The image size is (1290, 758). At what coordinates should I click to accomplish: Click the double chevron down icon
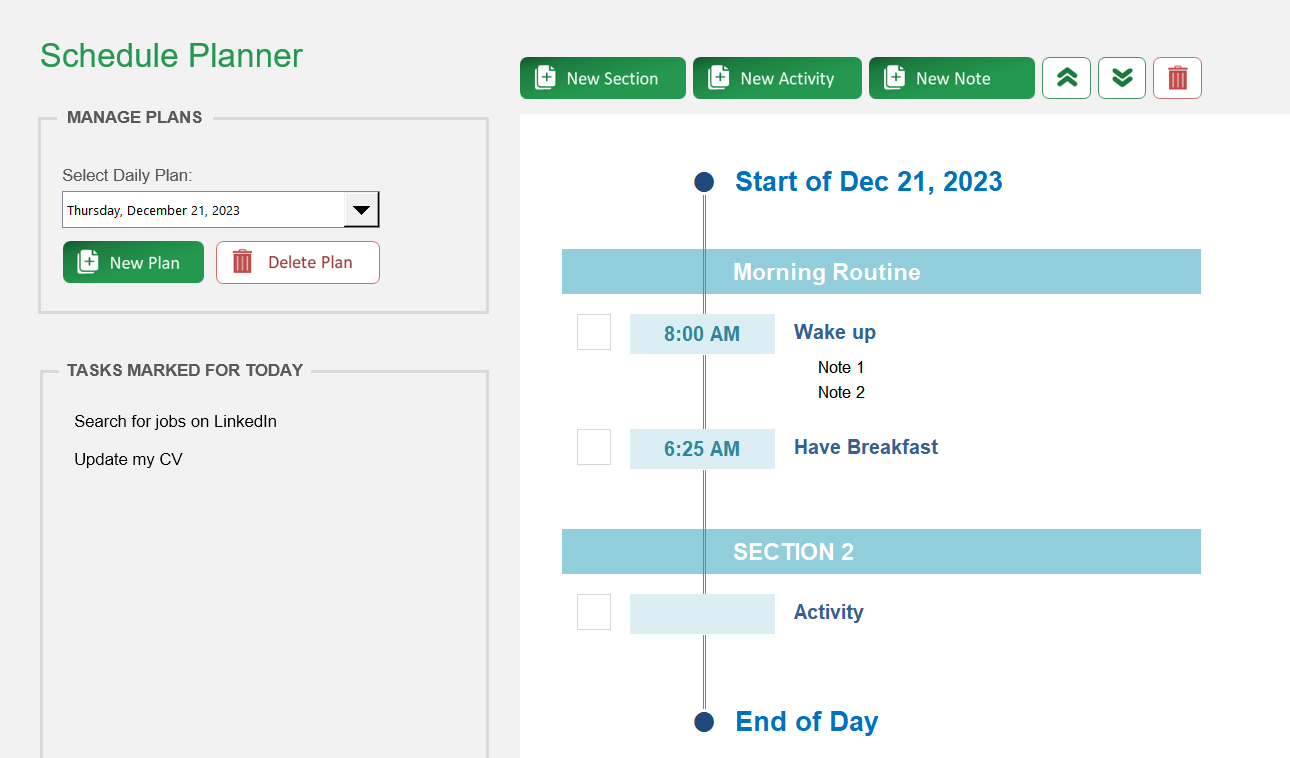click(x=1121, y=77)
